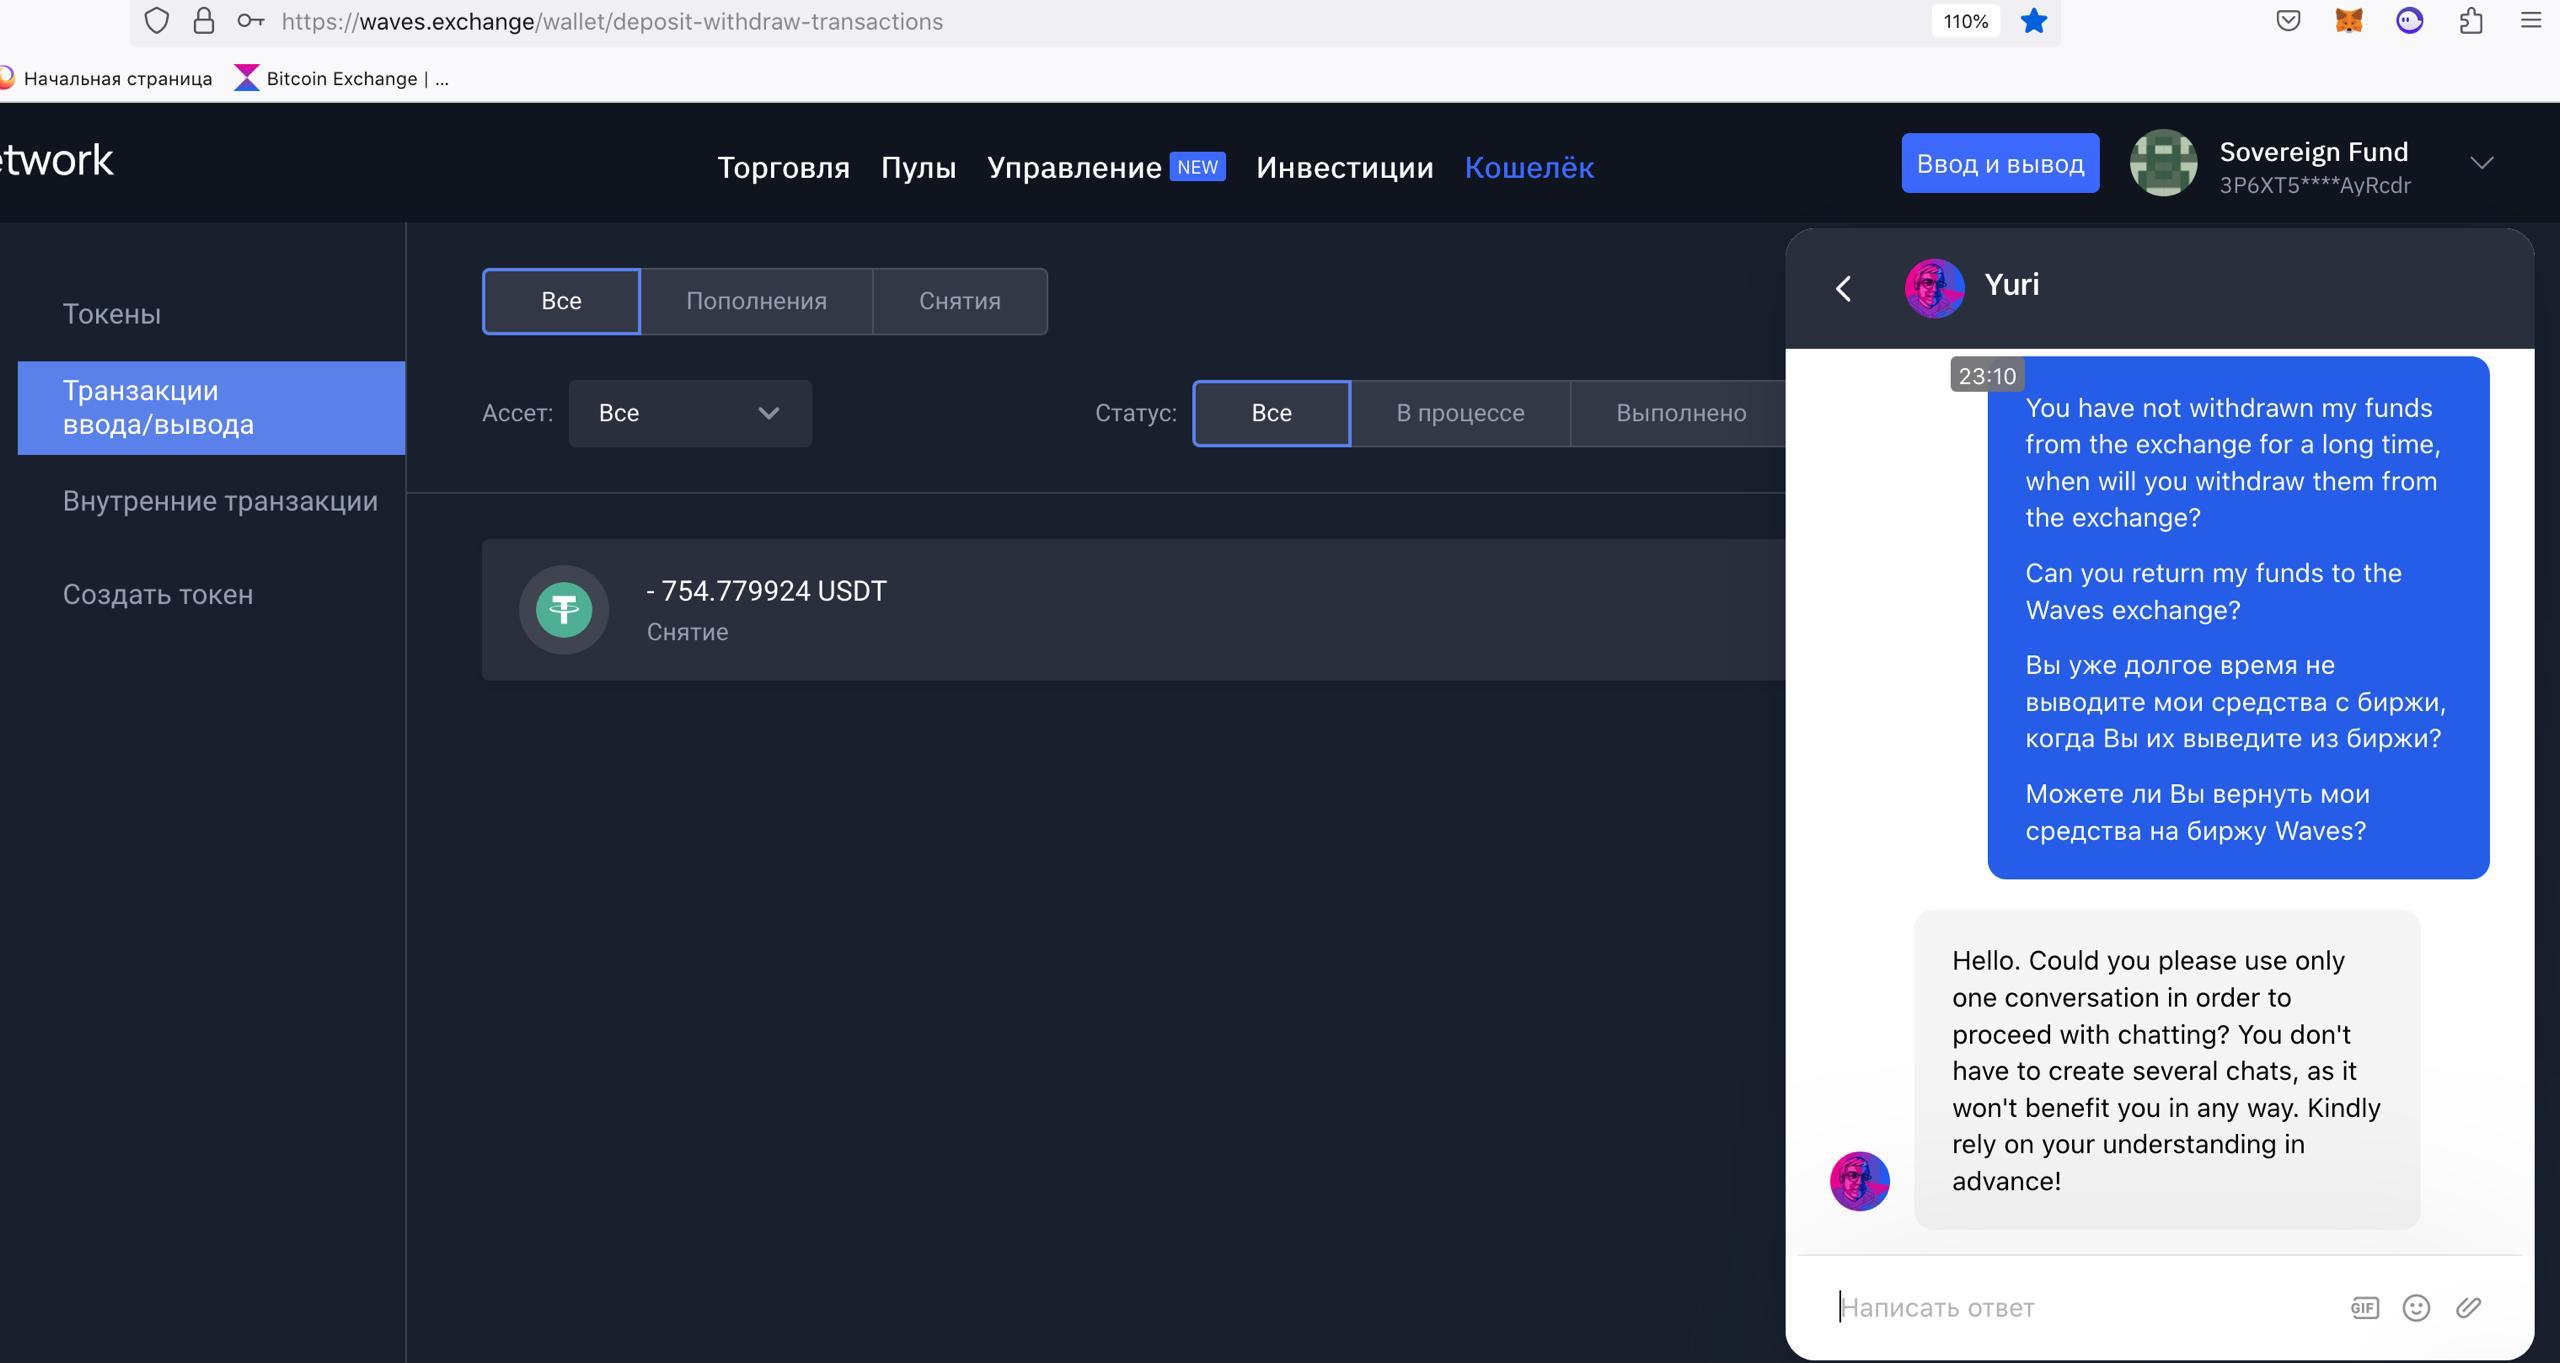
Task: Attach file with paperclip icon
Action: pyautogui.click(x=2468, y=1307)
